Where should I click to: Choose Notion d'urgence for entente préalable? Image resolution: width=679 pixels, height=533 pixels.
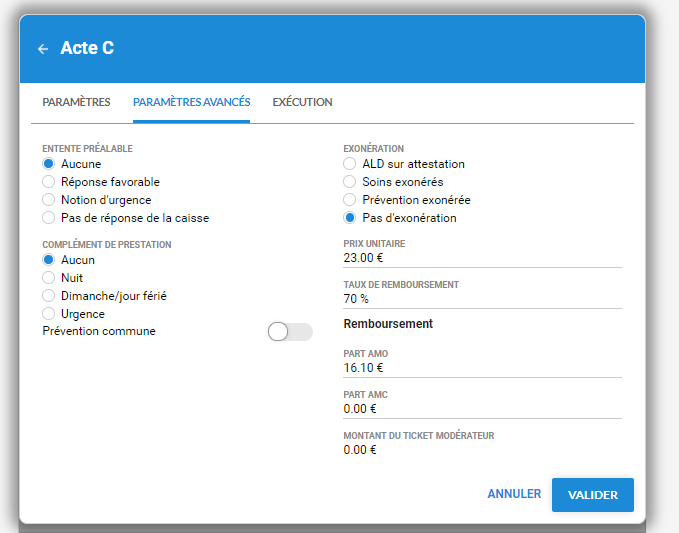[x=48, y=200]
